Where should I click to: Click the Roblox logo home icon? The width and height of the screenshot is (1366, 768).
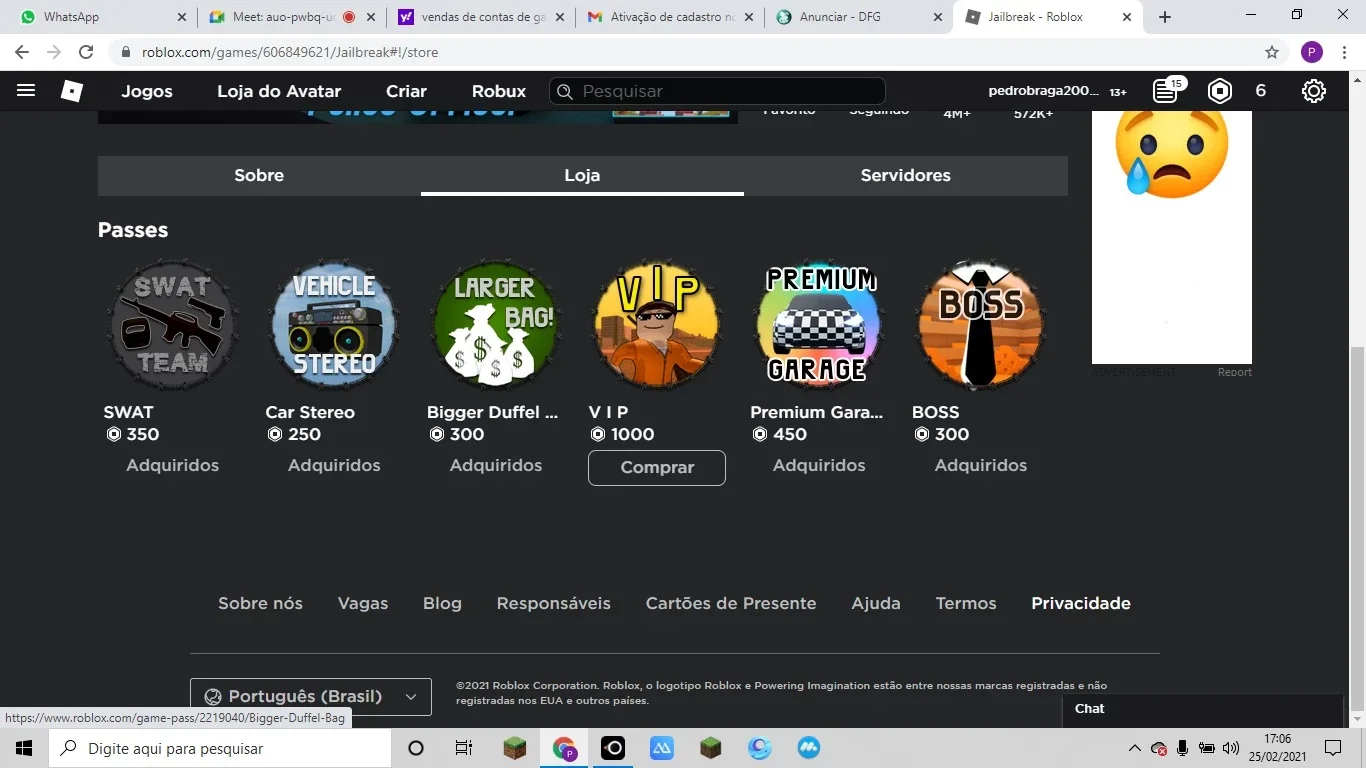click(x=72, y=91)
